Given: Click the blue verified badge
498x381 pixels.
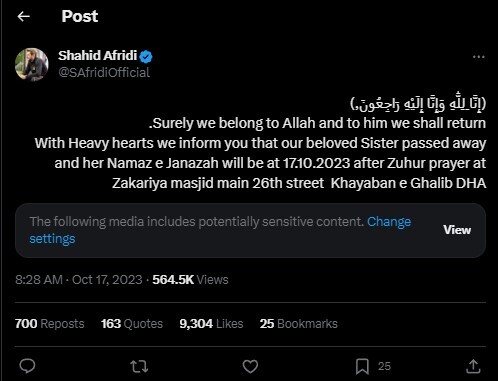Looking at the screenshot, I should coord(146,56).
